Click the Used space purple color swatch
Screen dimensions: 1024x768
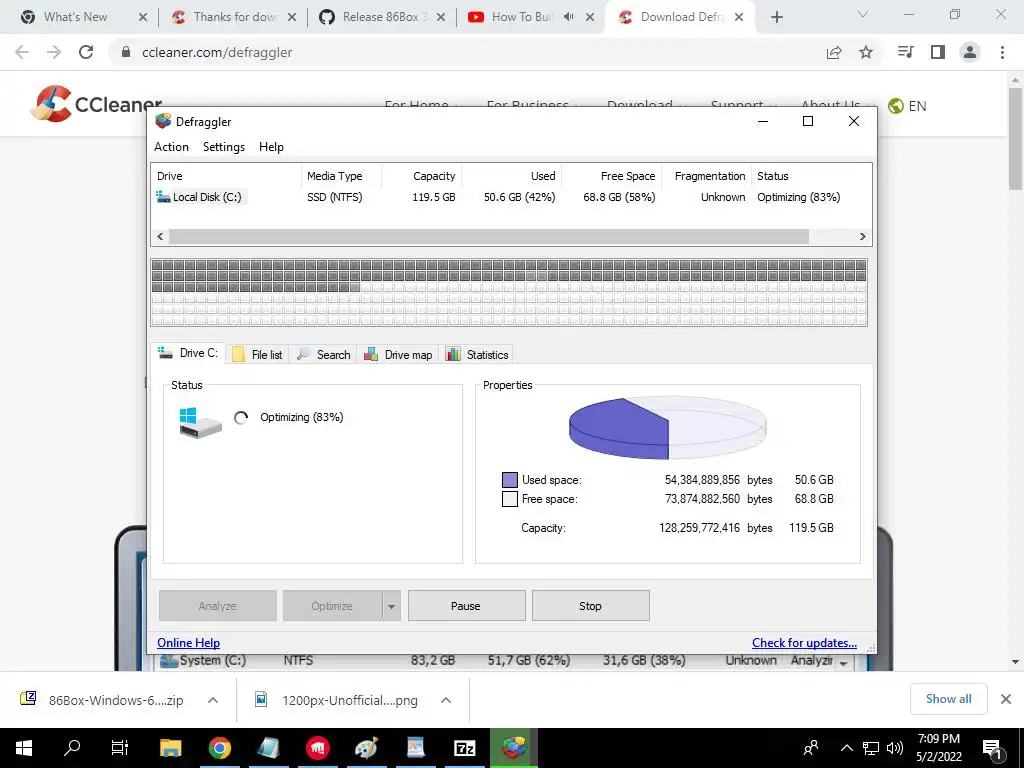(509, 480)
